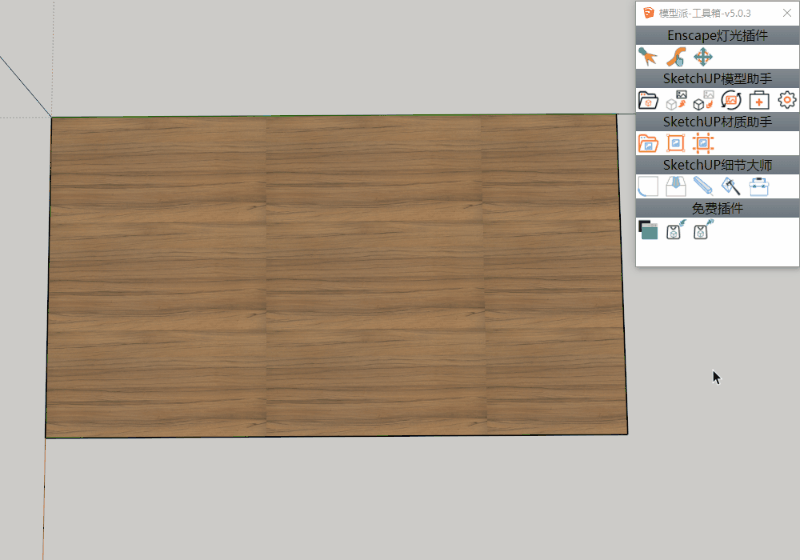Image resolution: width=800 pixels, height=560 pixels.
Task: Click the dark overlapping windows free plugin icon
Action: (x=648, y=230)
